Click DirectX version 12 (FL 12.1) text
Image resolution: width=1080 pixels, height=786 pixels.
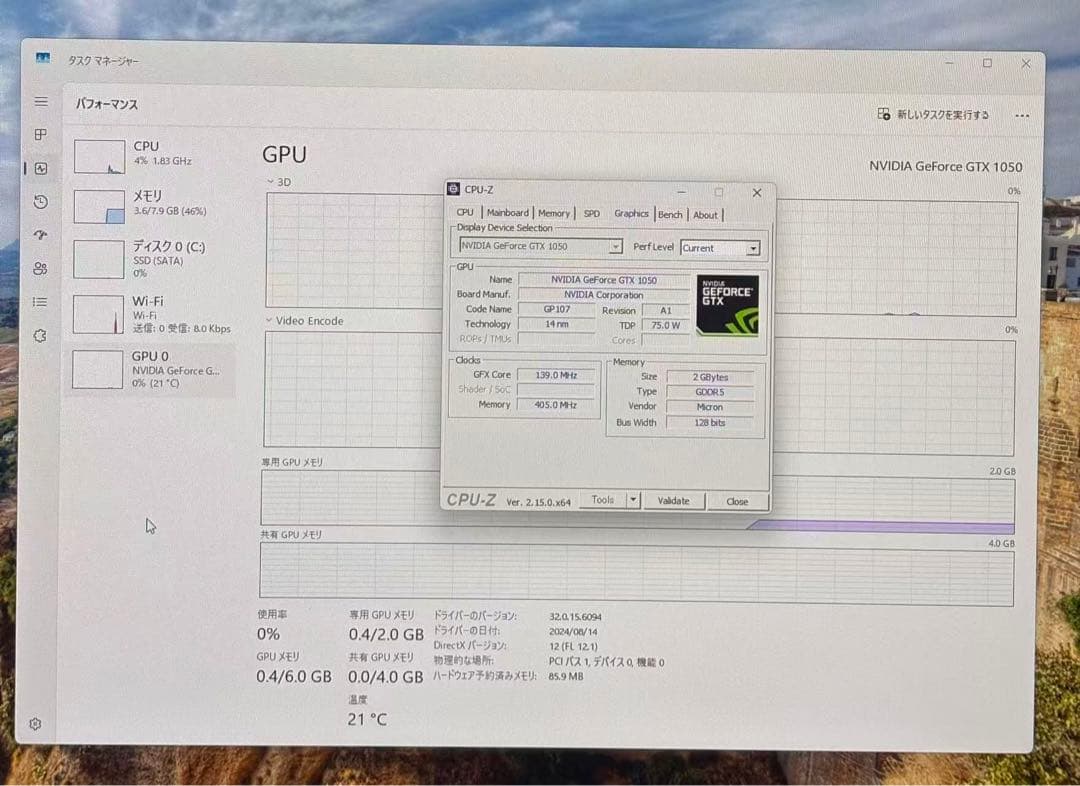coord(573,646)
